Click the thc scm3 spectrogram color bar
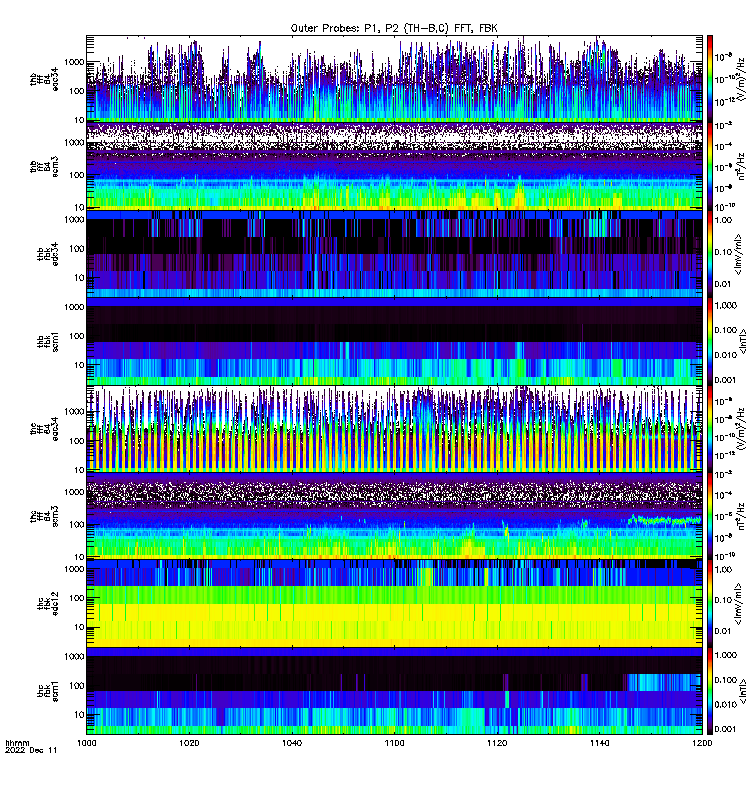Image resolution: width=750 pixels, height=800 pixels. [710, 516]
